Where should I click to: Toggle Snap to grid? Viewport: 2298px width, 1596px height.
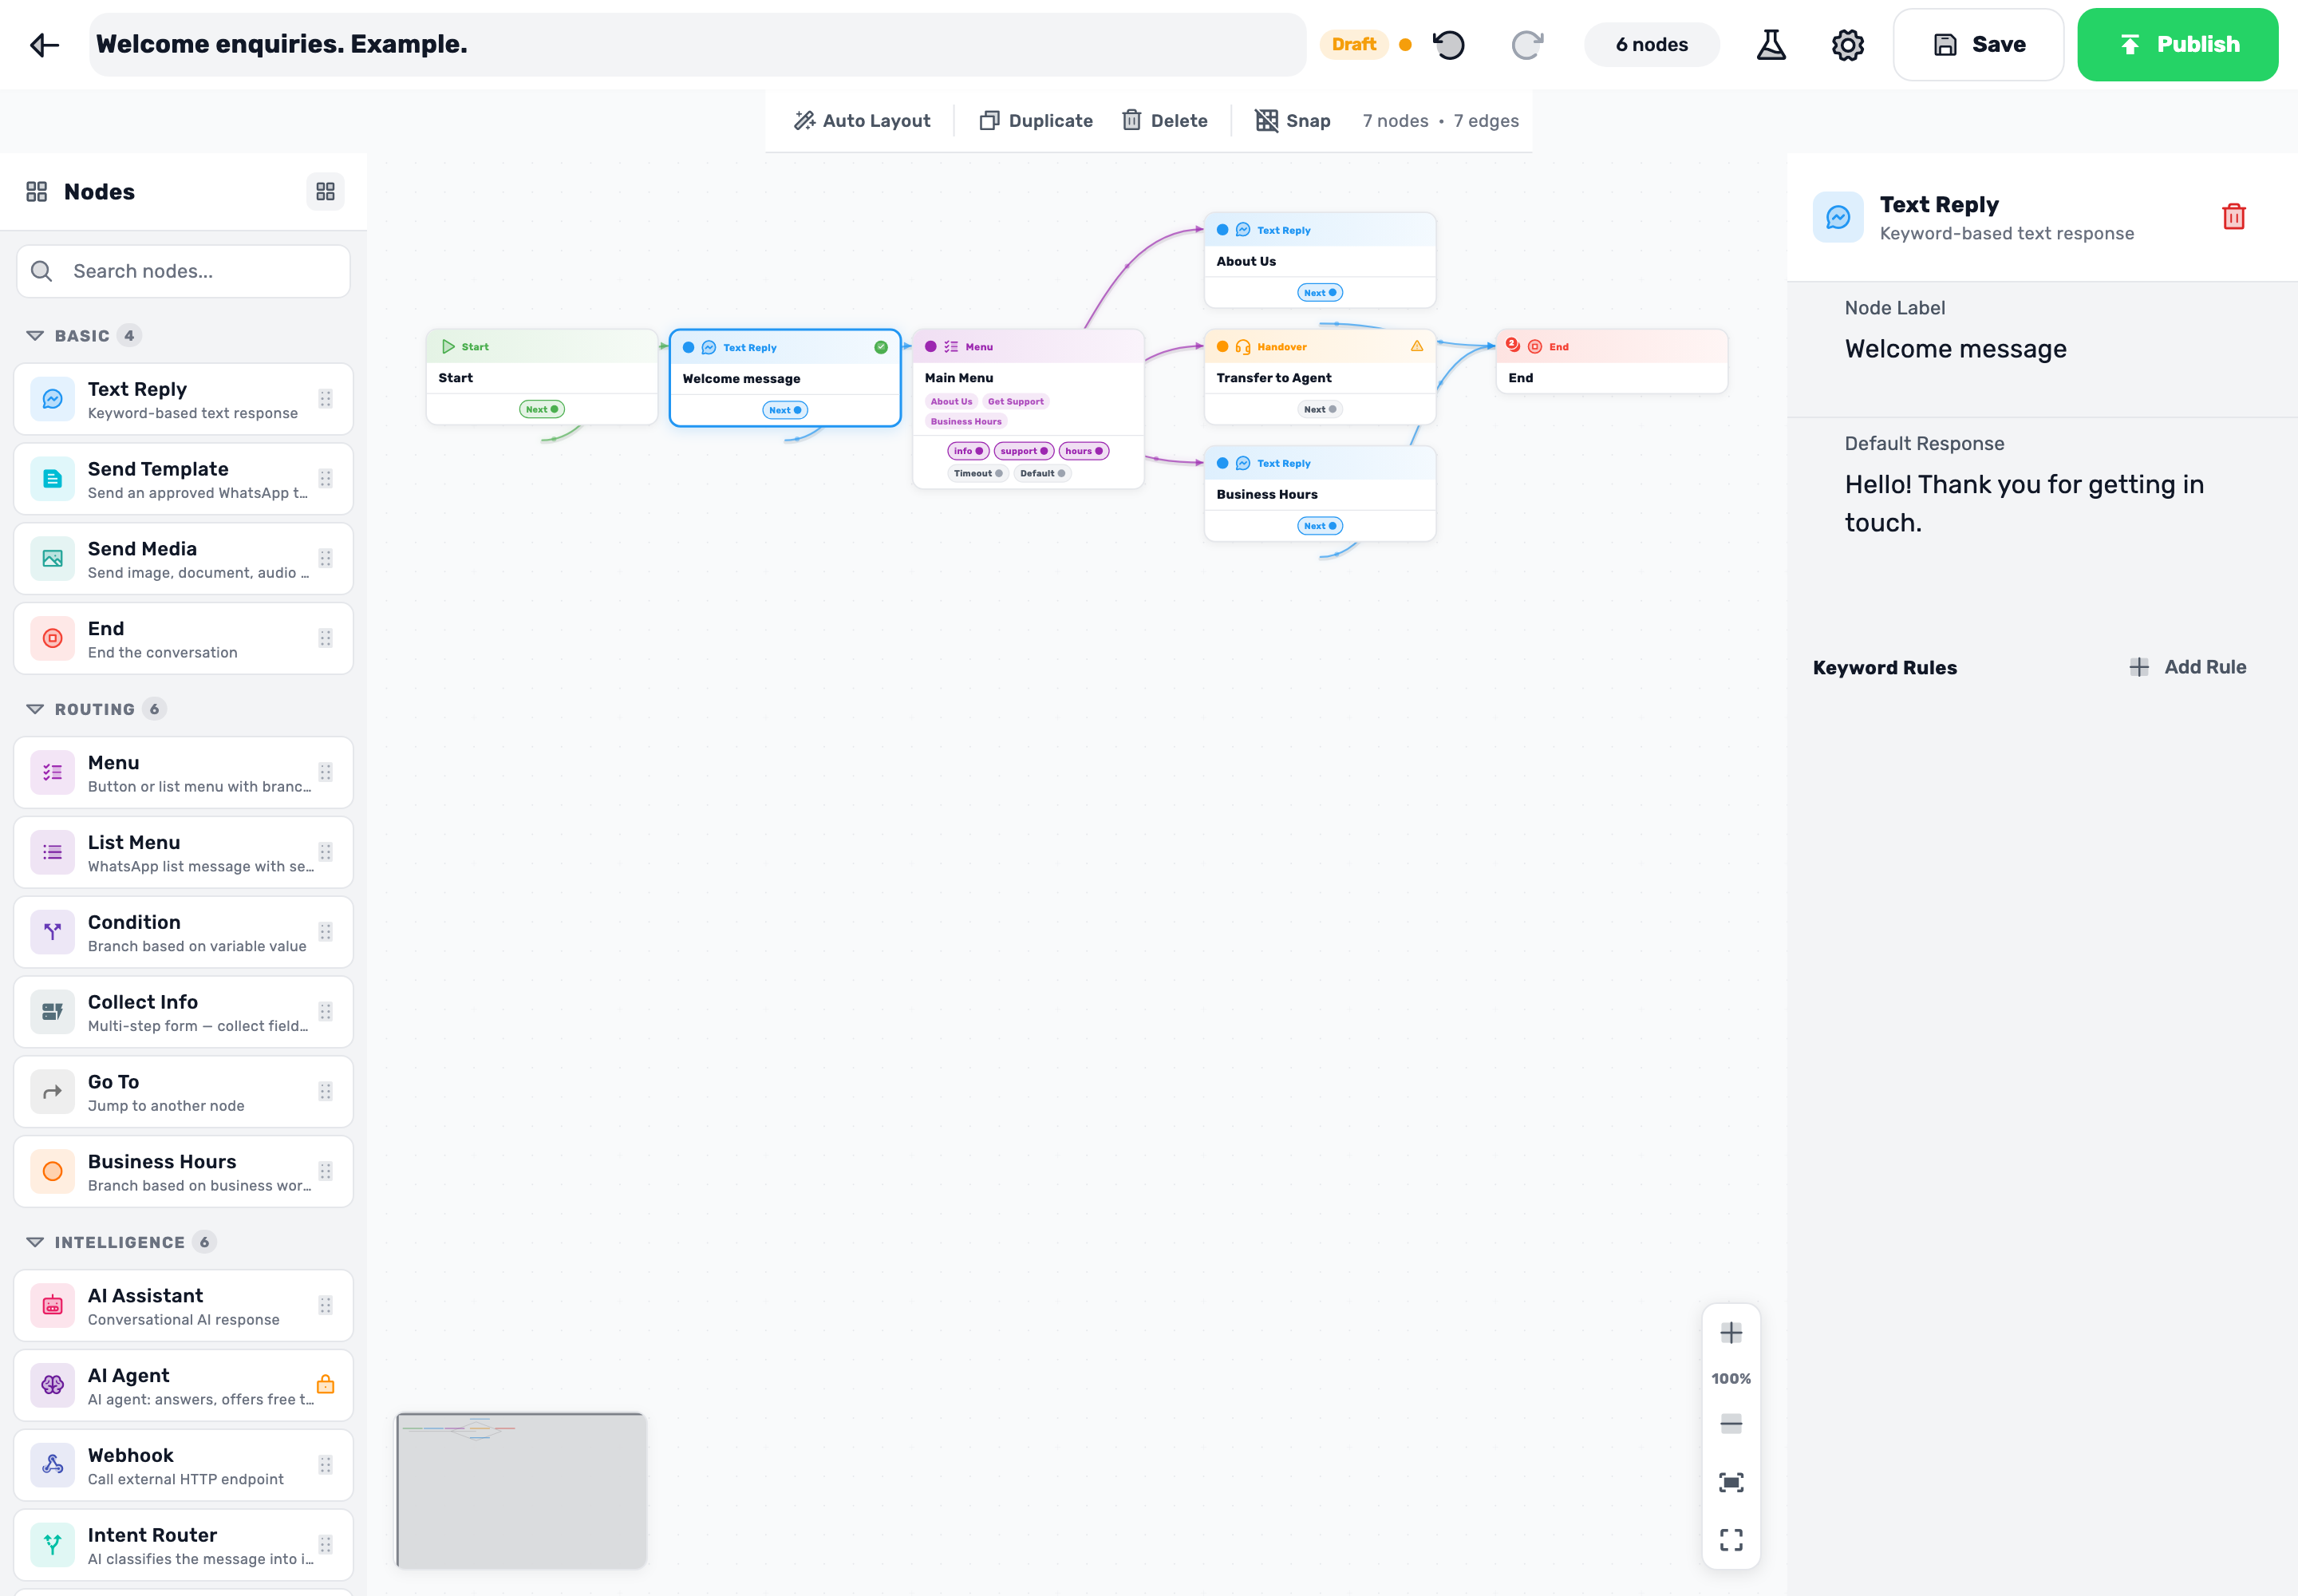[1293, 121]
